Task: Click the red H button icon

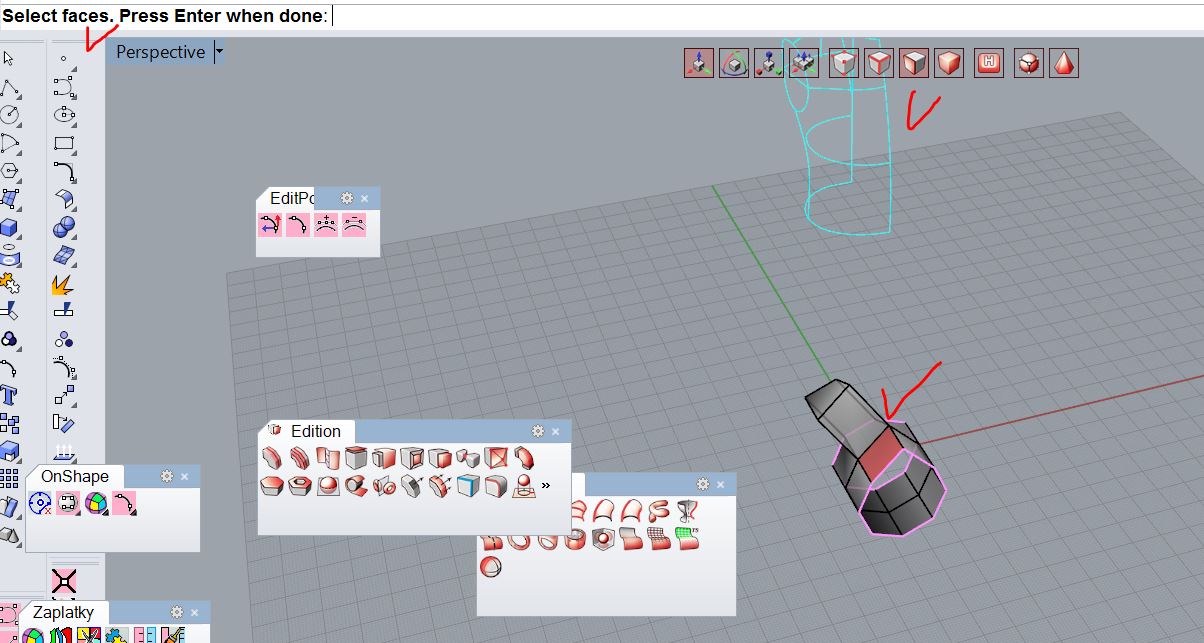Action: coord(990,63)
